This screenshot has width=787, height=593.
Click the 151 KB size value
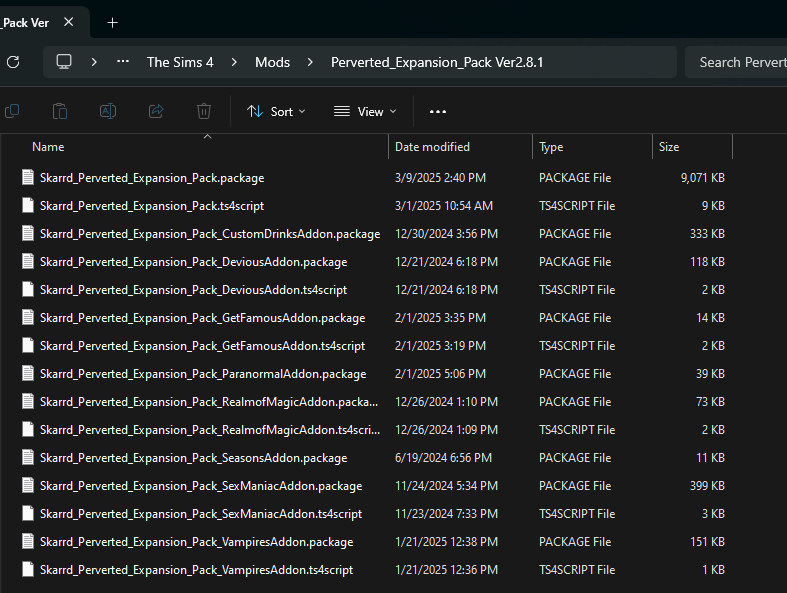tap(707, 542)
